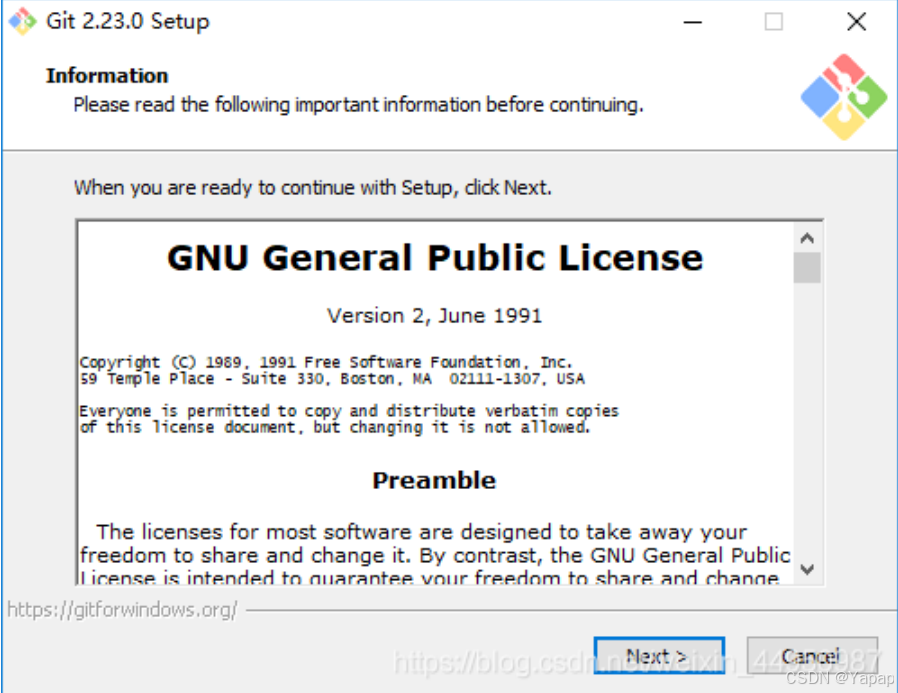Click the Copyright (C) 1989, 1991 line
This screenshot has width=898, height=693.
[x=325, y=362]
